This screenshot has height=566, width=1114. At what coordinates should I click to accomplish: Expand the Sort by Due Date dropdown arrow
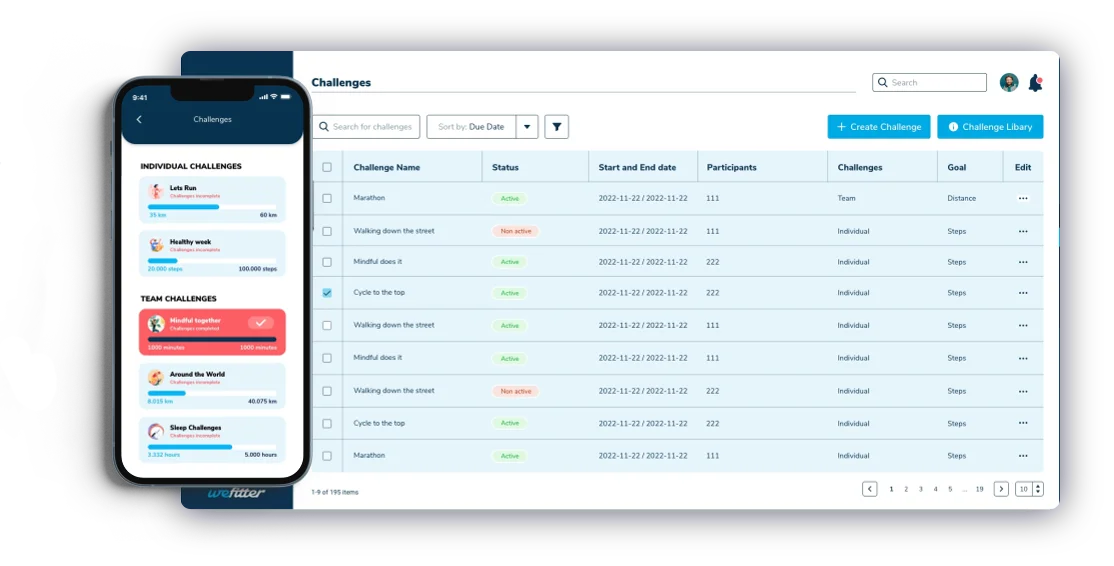527,127
